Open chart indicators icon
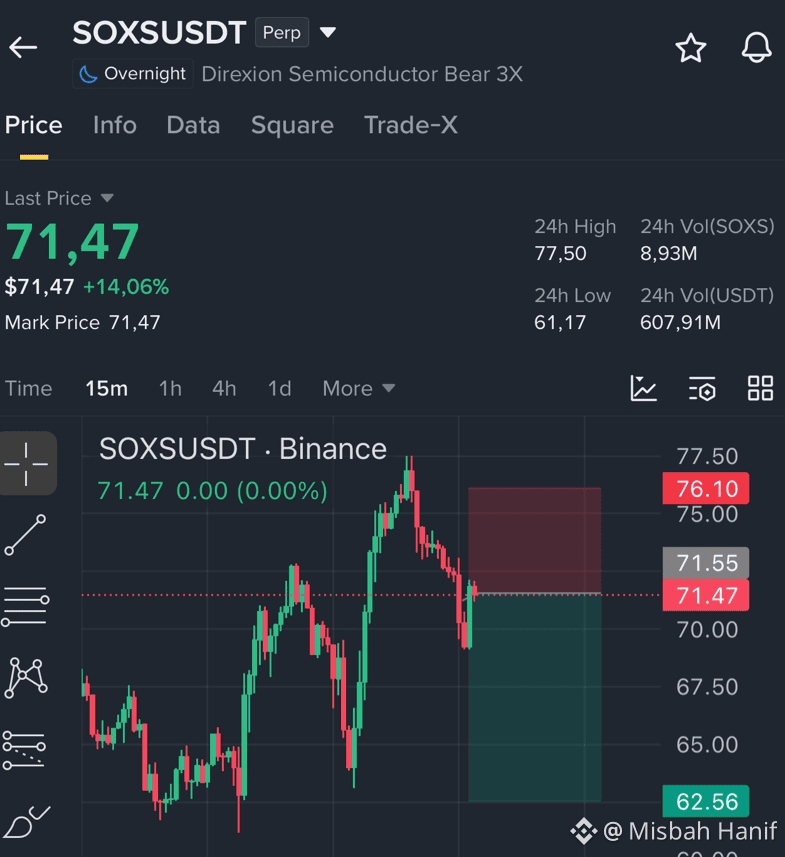785x857 pixels. point(643,389)
